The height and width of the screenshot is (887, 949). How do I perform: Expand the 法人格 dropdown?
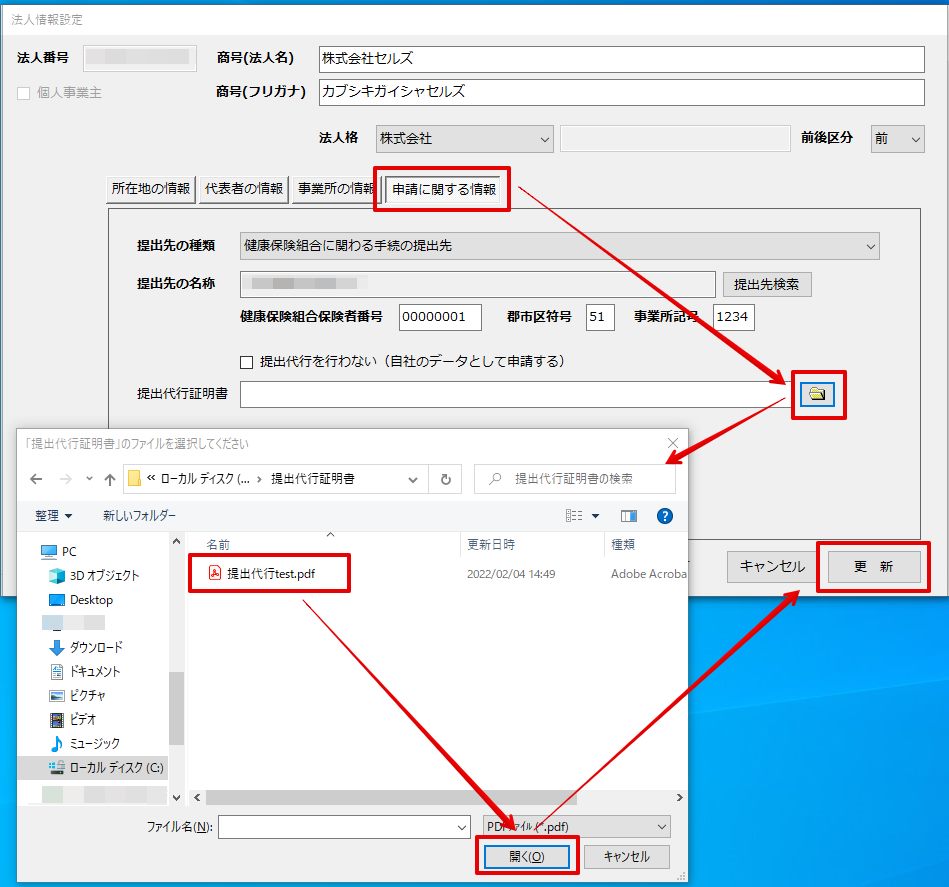tap(464, 139)
